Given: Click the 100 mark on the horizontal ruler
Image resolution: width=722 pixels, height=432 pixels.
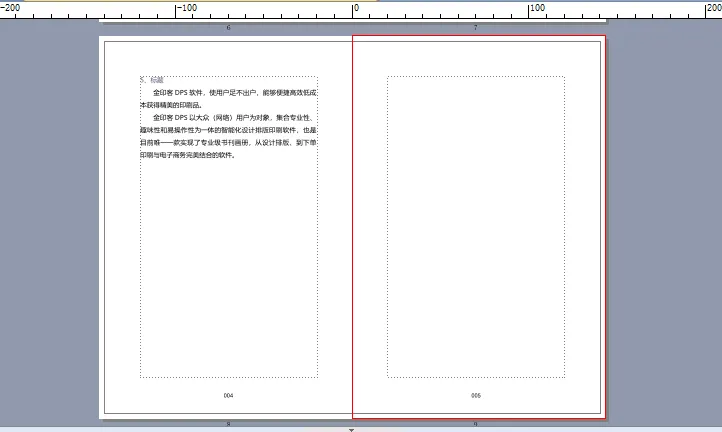Looking at the screenshot, I should pos(536,9).
